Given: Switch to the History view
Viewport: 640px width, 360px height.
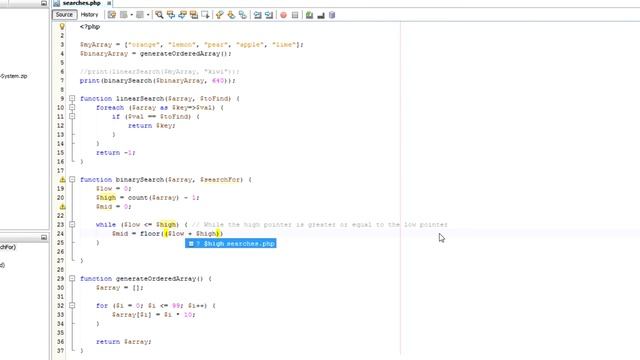Looking at the screenshot, I should [89, 15].
